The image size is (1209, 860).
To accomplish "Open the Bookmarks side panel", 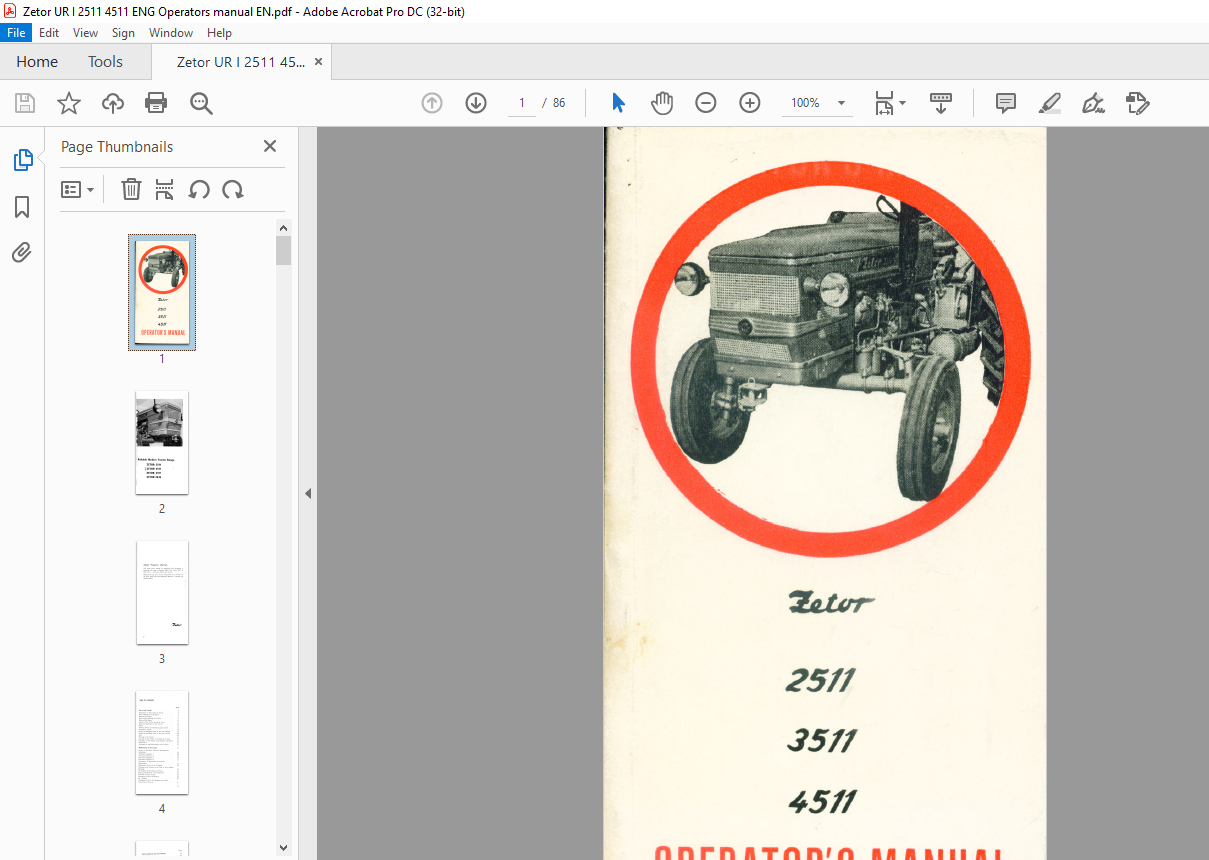I will pyautogui.click(x=22, y=207).
